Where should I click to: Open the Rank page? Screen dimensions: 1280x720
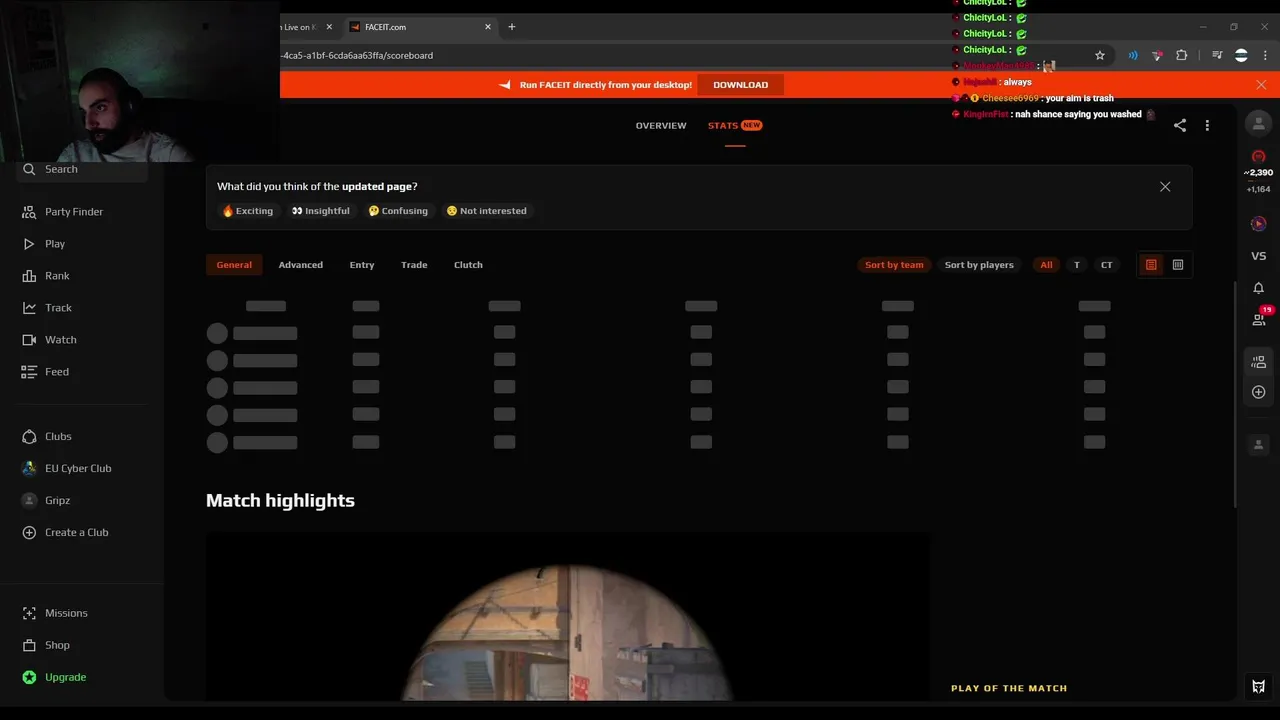(x=57, y=276)
